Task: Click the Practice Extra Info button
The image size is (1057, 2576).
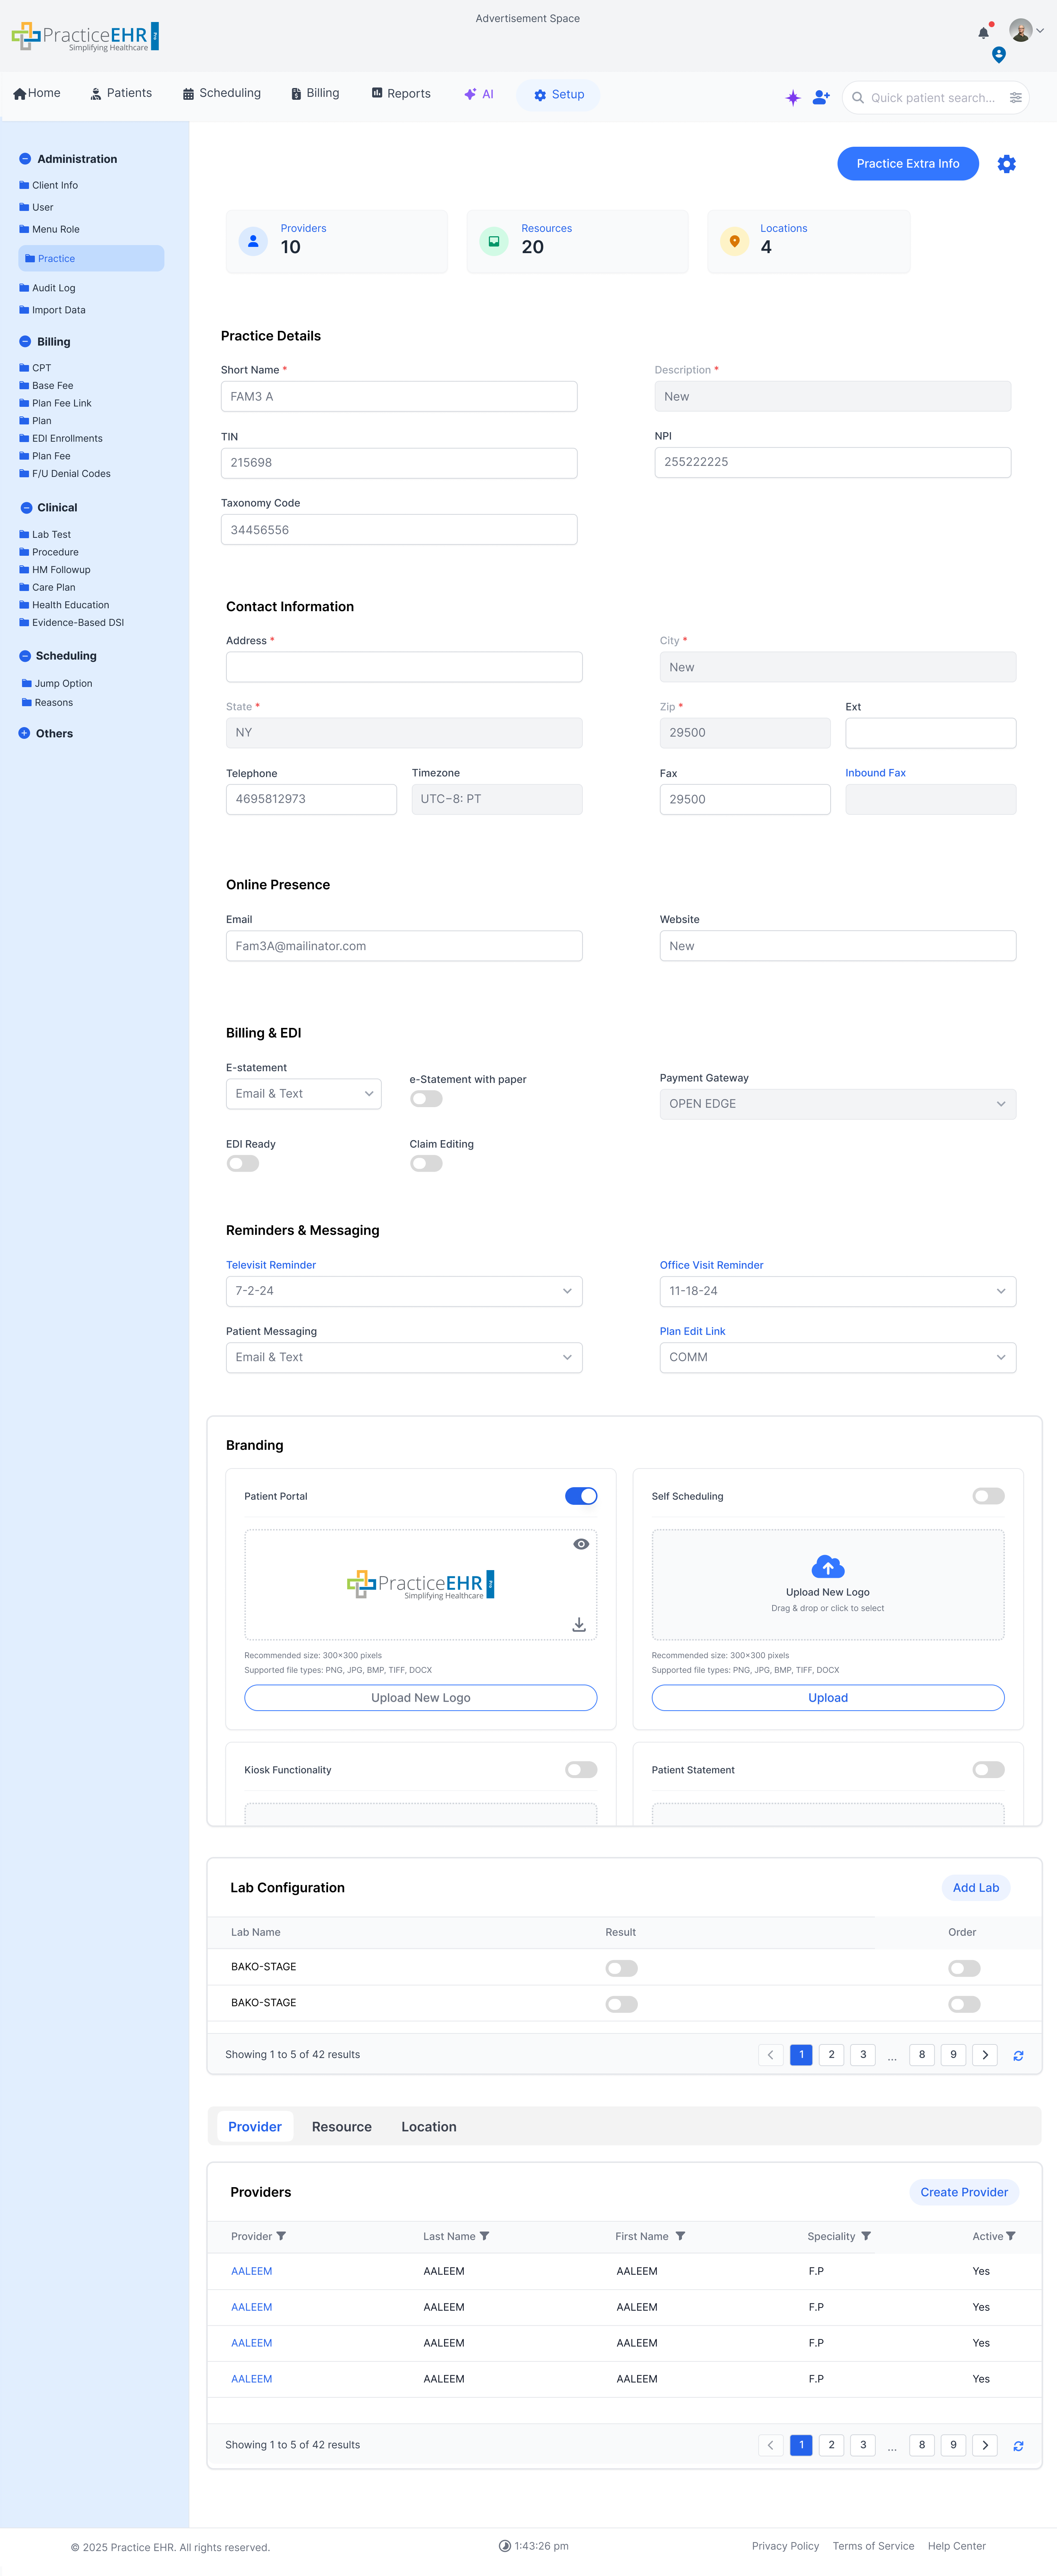Action: click(x=907, y=164)
